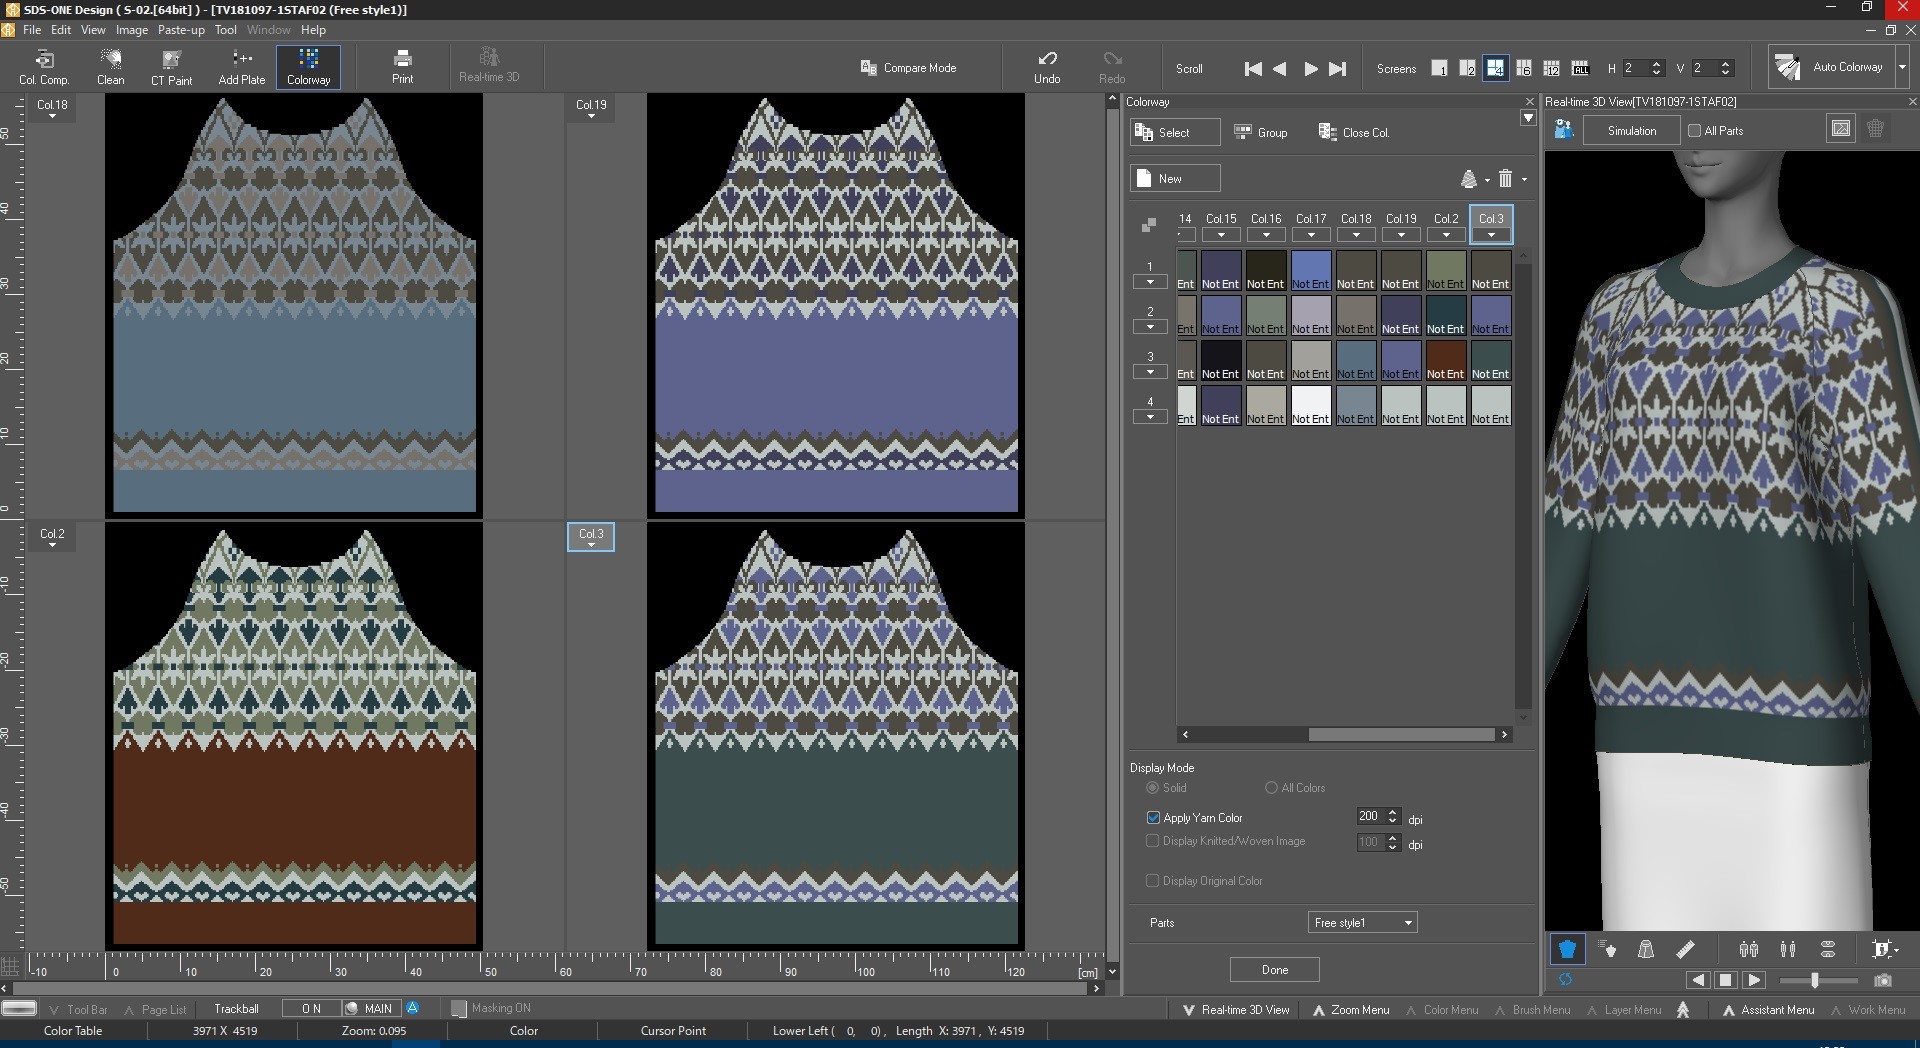Select the Clean tool
The image size is (1920, 1048).
(110, 66)
